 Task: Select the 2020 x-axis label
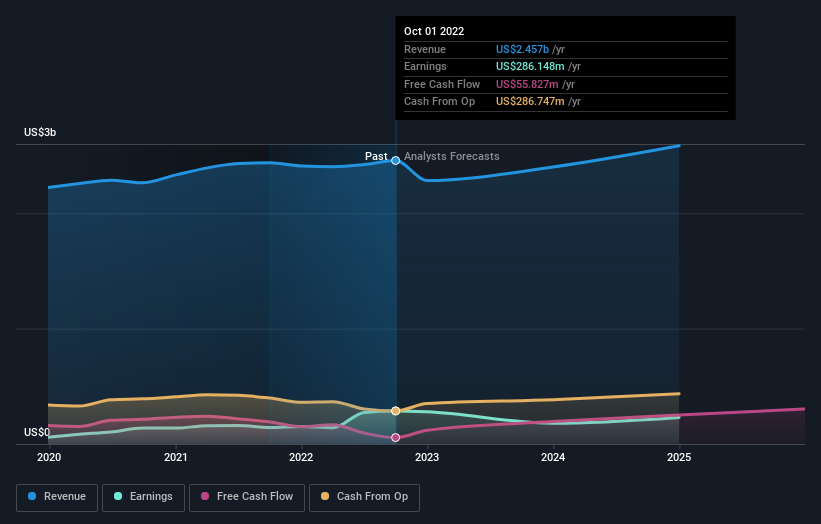[49, 458]
